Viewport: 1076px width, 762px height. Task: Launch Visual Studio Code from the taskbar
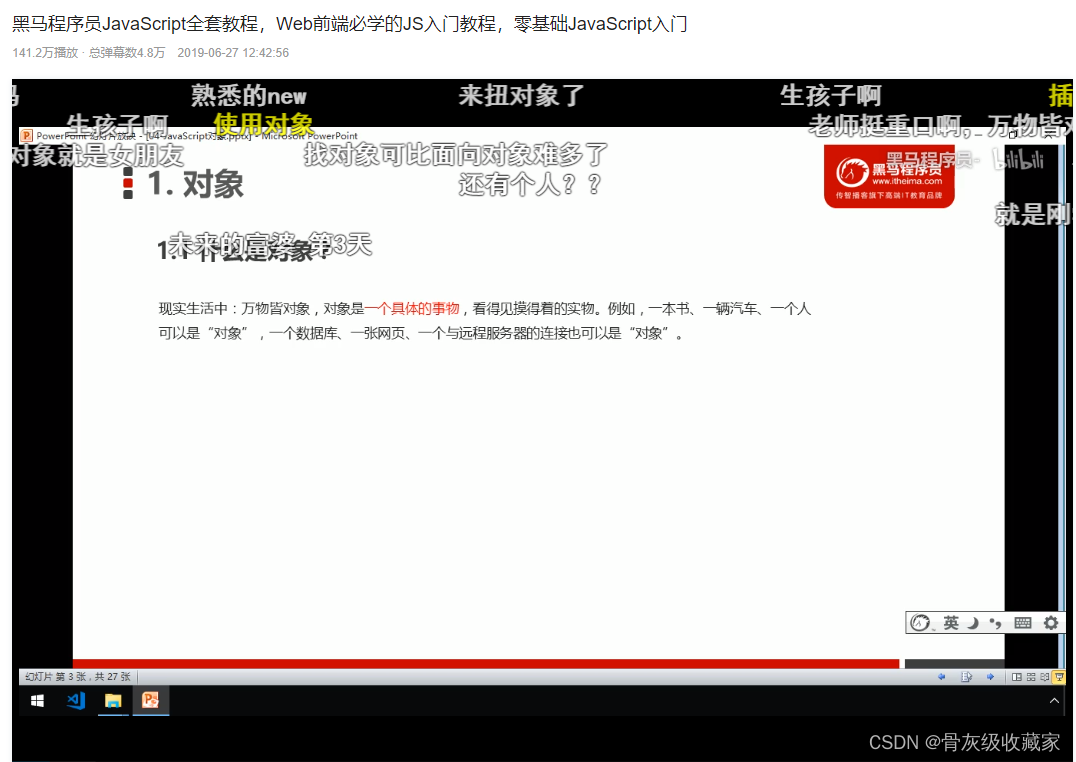[76, 700]
